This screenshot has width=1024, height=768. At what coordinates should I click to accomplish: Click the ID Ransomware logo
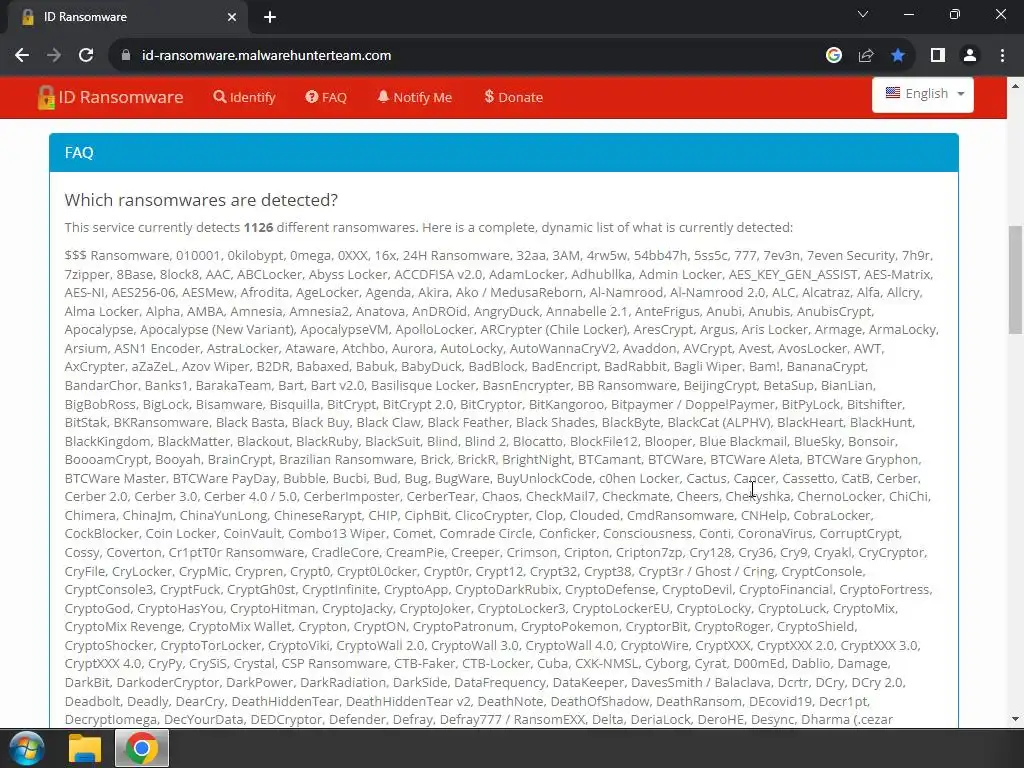pyautogui.click(x=110, y=97)
